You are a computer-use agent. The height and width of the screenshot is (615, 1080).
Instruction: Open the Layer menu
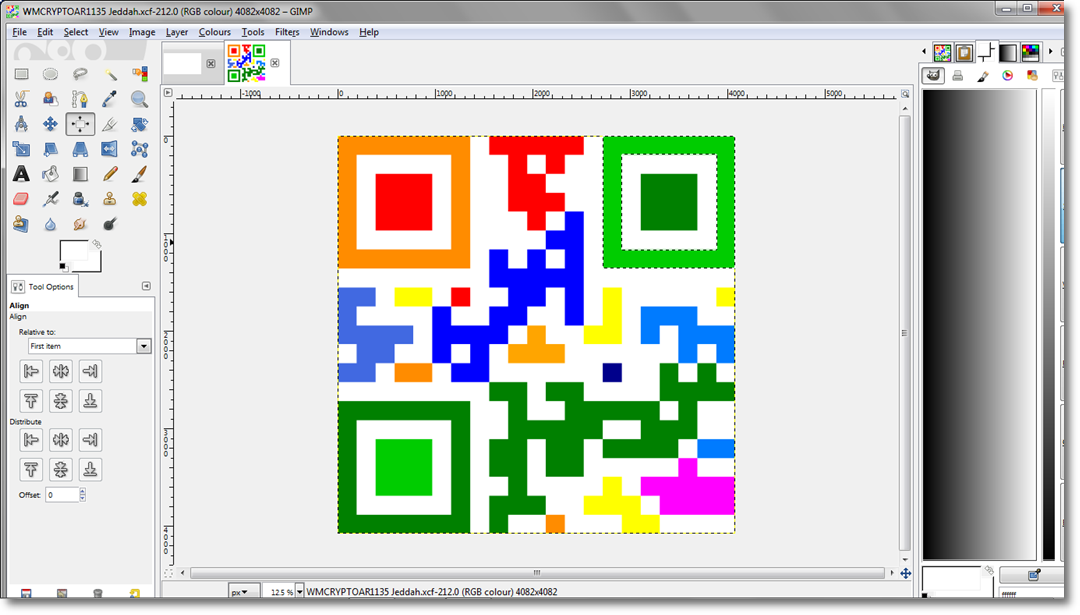pos(176,32)
